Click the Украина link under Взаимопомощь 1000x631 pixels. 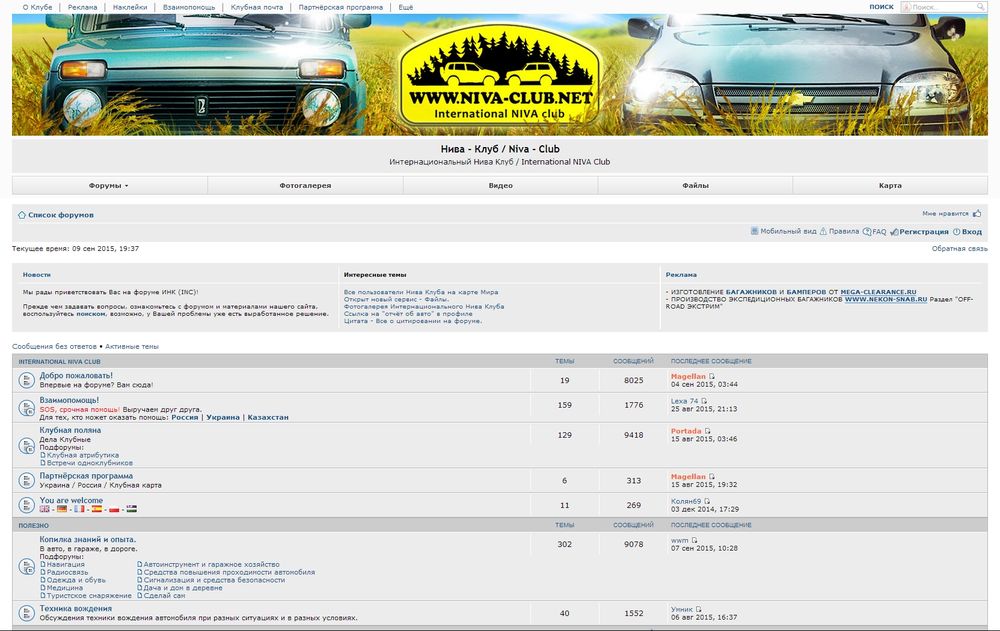[x=223, y=417]
